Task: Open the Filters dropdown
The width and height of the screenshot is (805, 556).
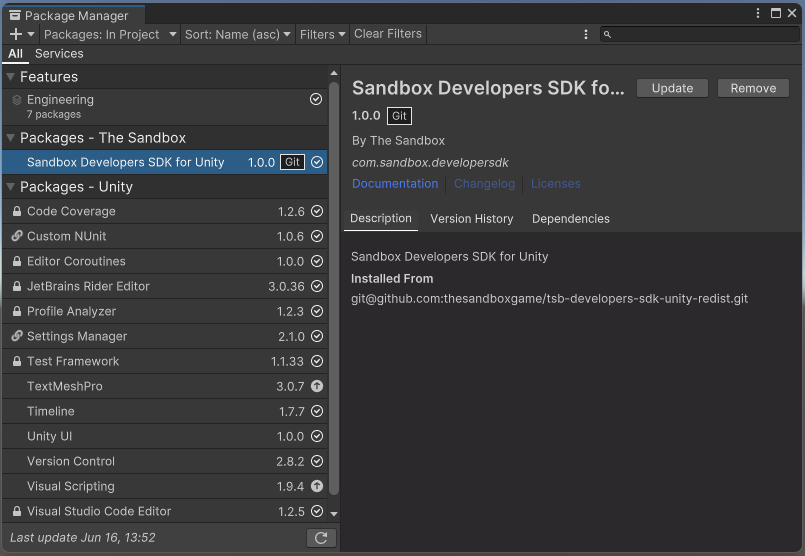Action: [322, 34]
